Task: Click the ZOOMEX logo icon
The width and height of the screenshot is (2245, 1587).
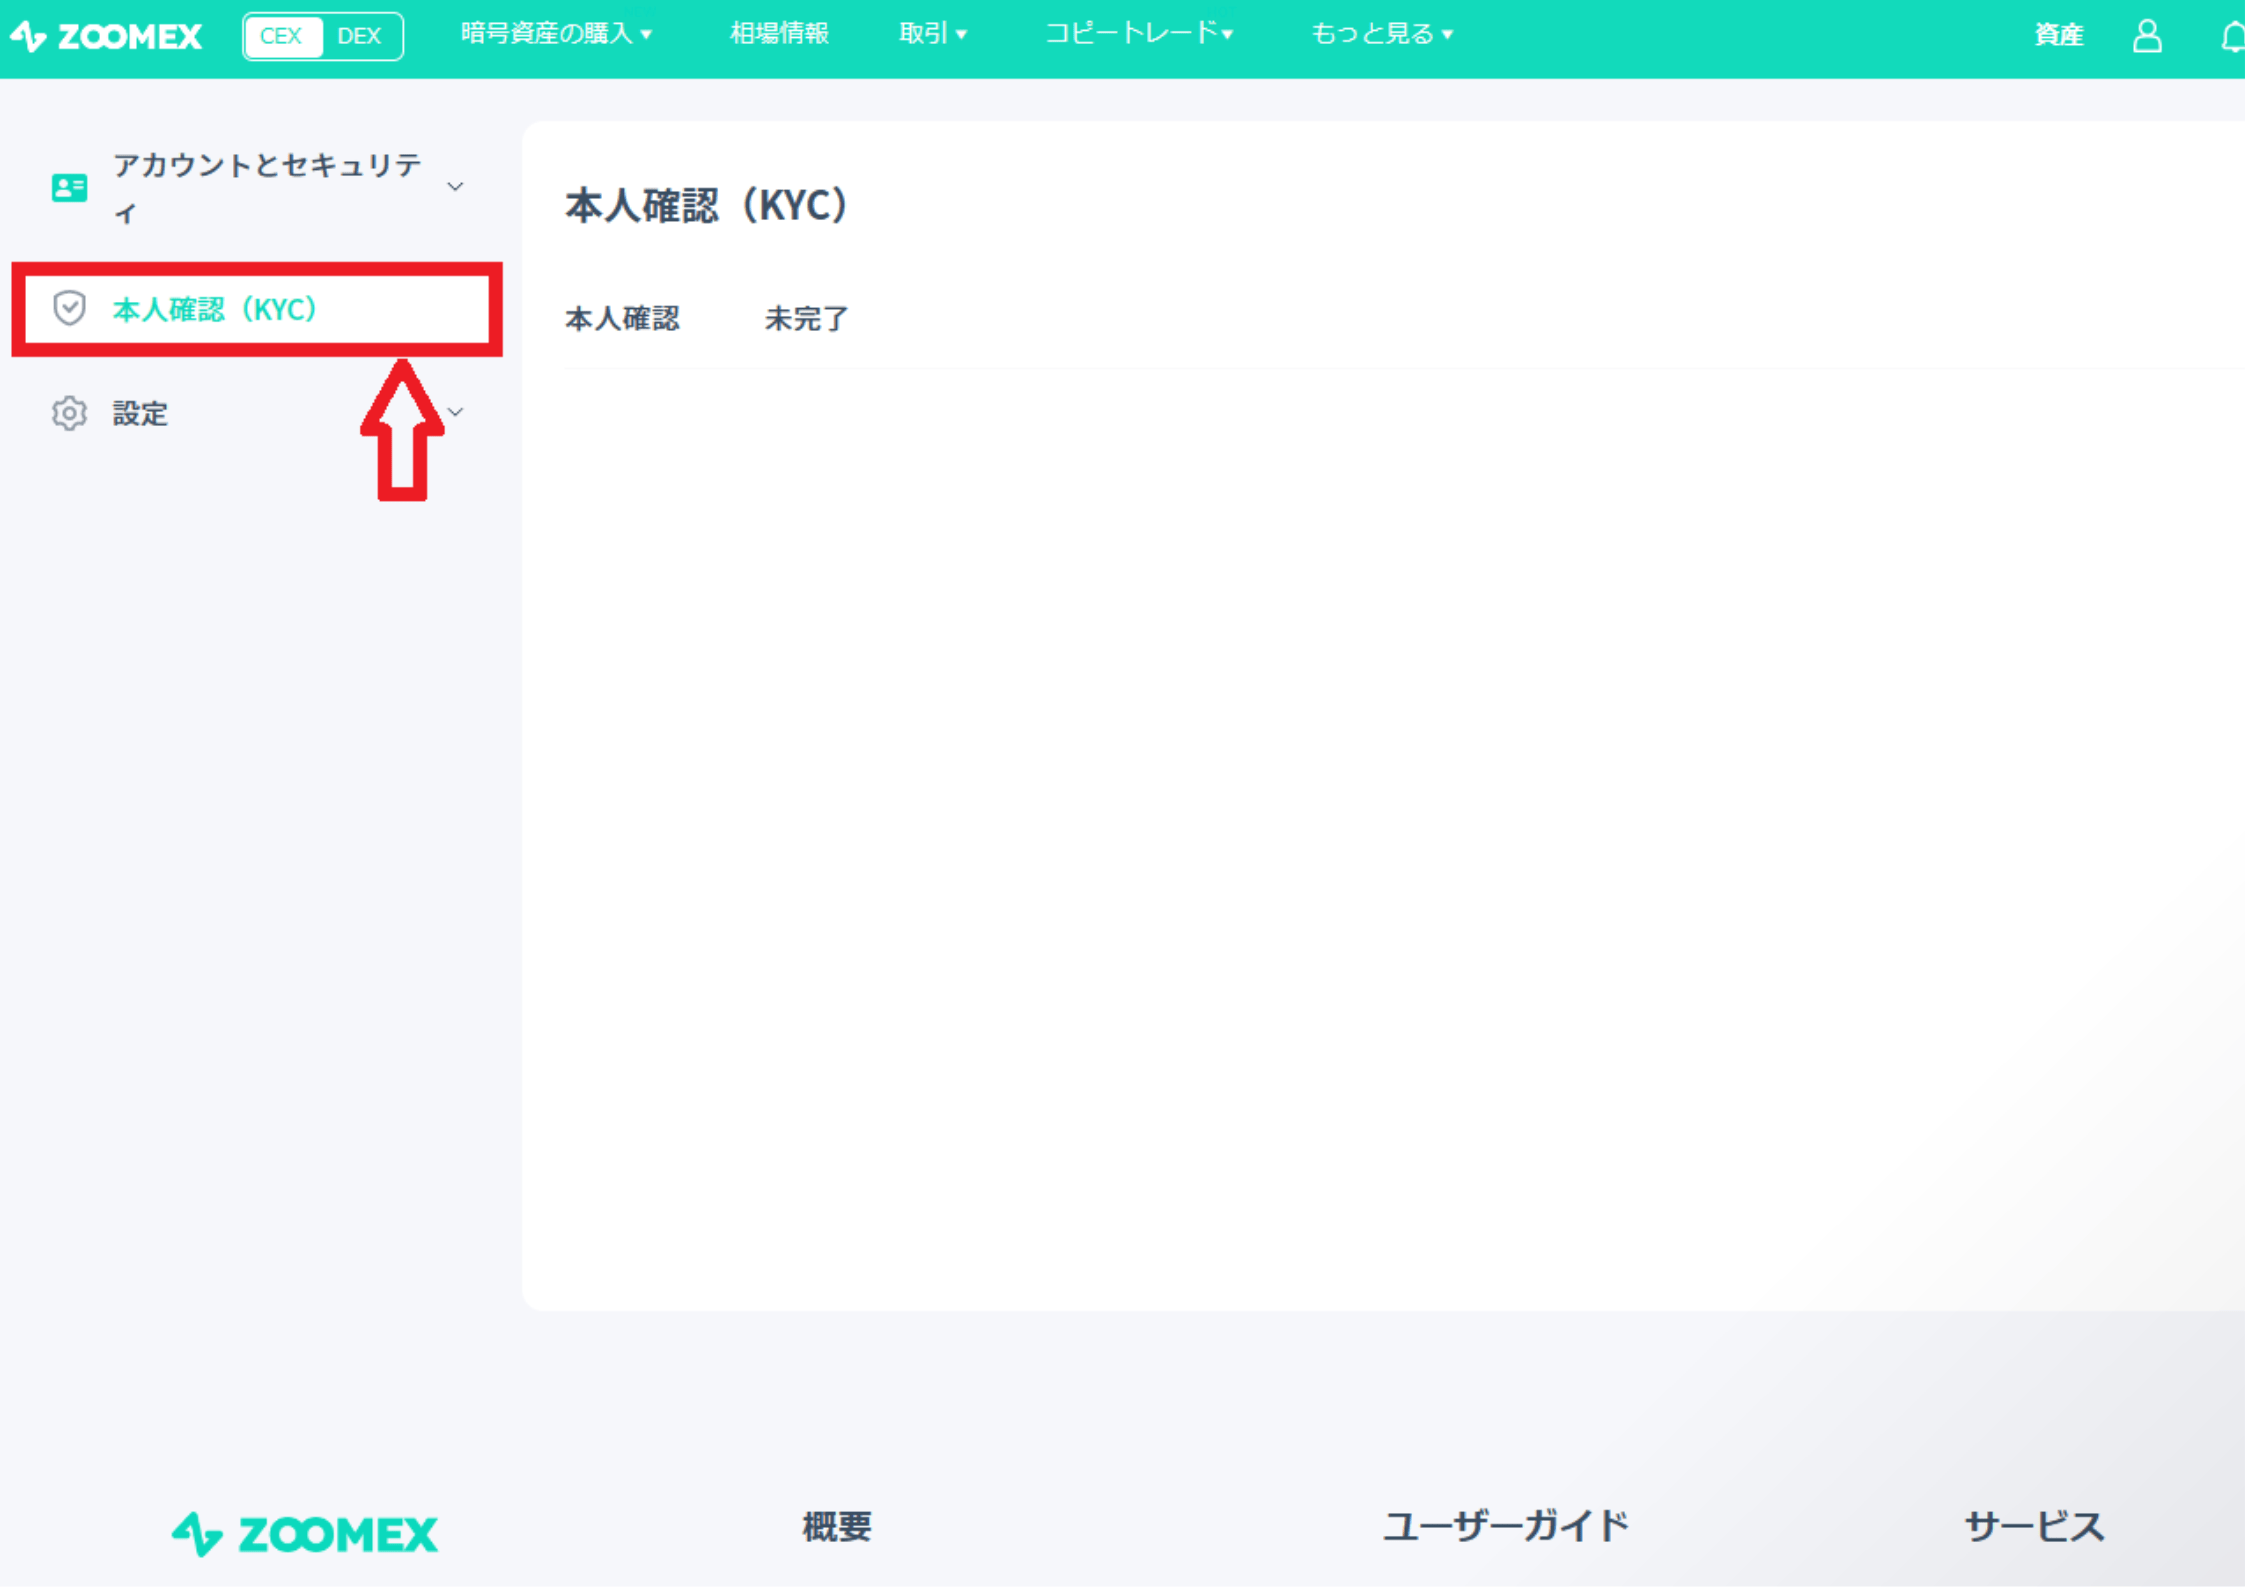Action: 29,31
